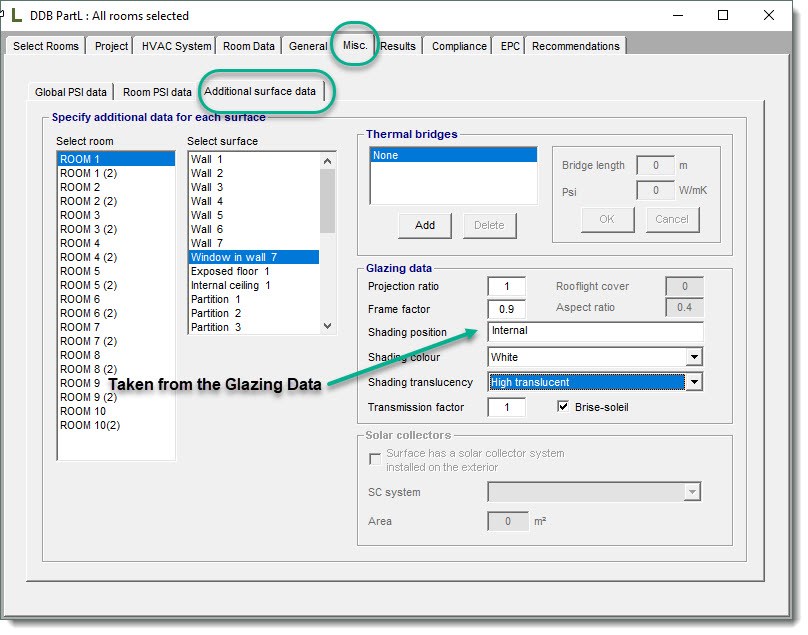808x635 pixels.
Task: Open the Room PSI data tab
Action: coord(157,92)
